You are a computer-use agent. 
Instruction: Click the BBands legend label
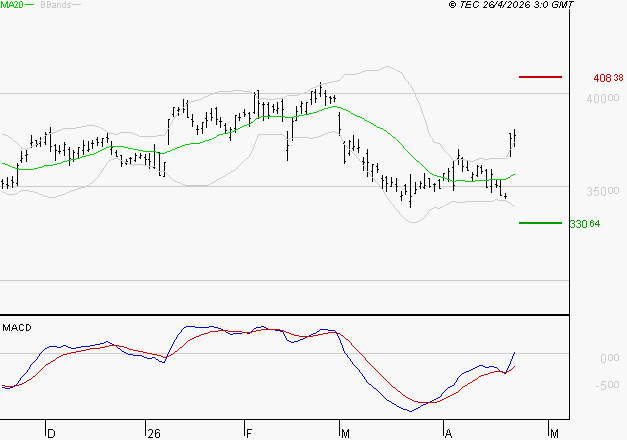(x=56, y=5)
